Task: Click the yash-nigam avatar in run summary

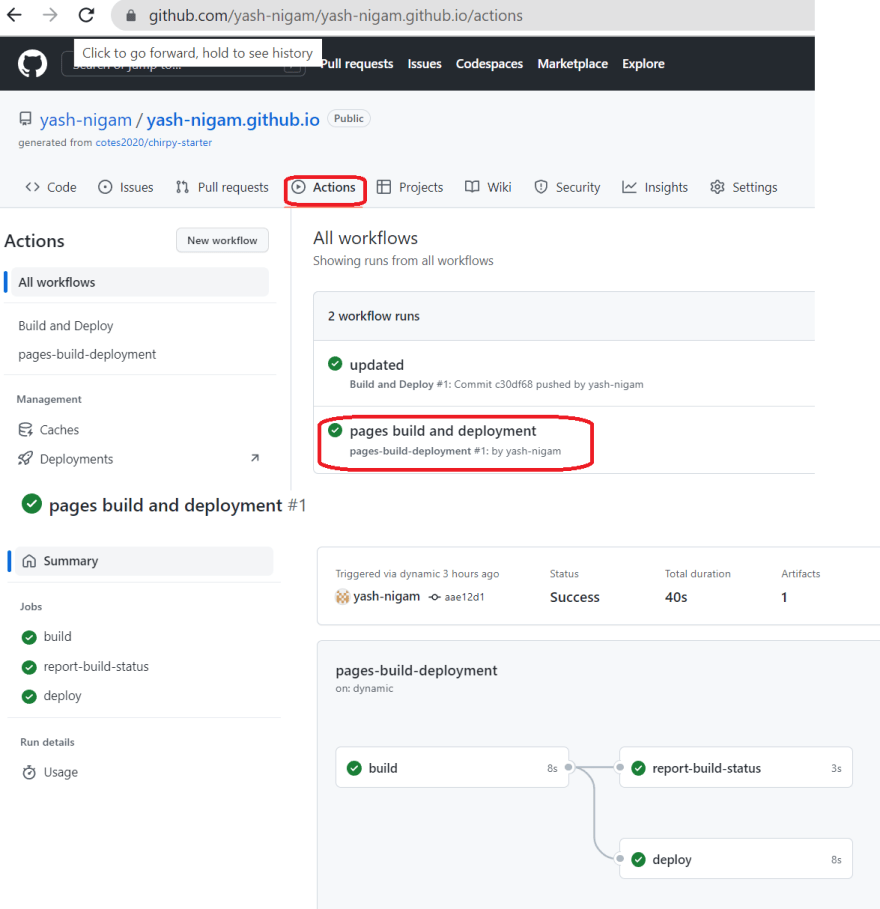Action: click(x=342, y=596)
